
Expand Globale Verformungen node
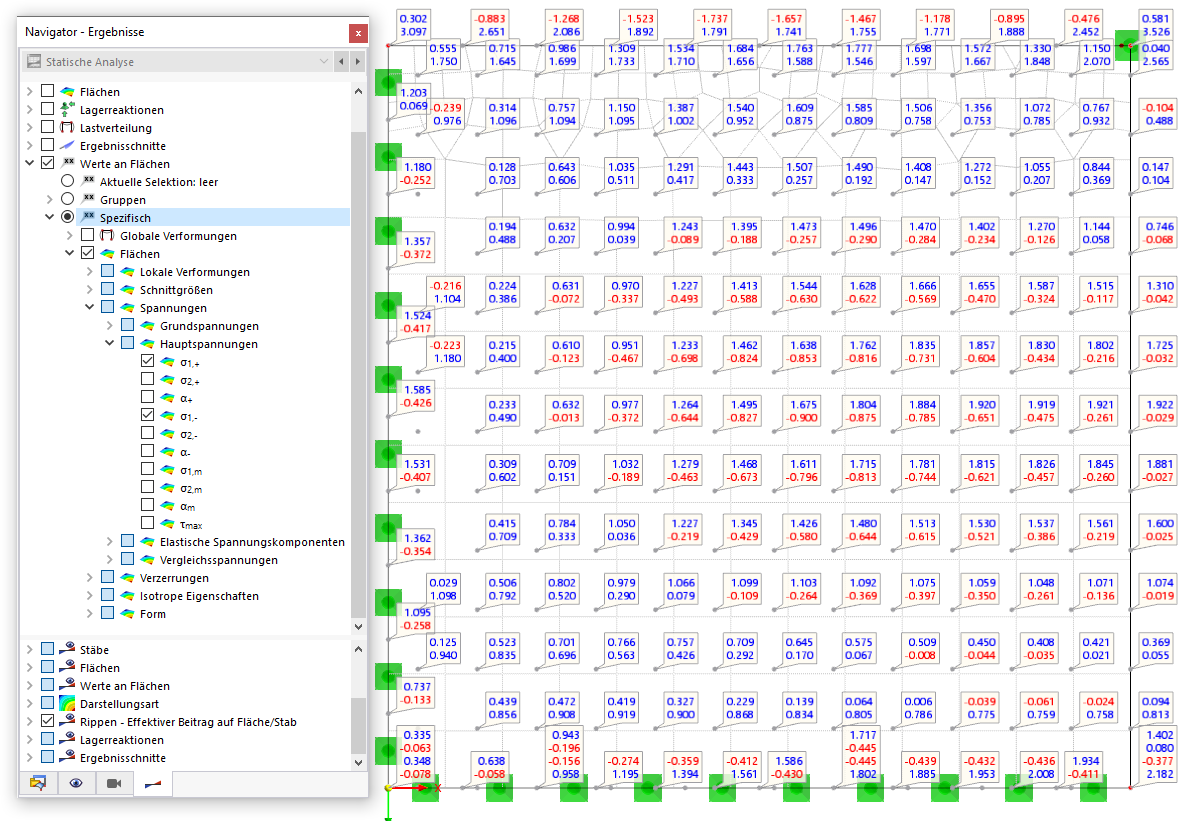pos(70,235)
